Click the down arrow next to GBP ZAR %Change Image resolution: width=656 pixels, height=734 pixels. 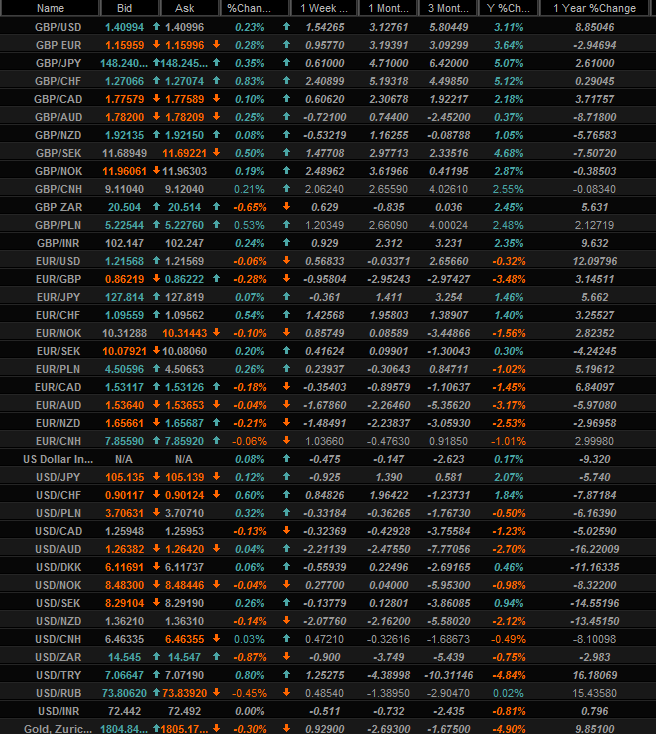coord(286,204)
